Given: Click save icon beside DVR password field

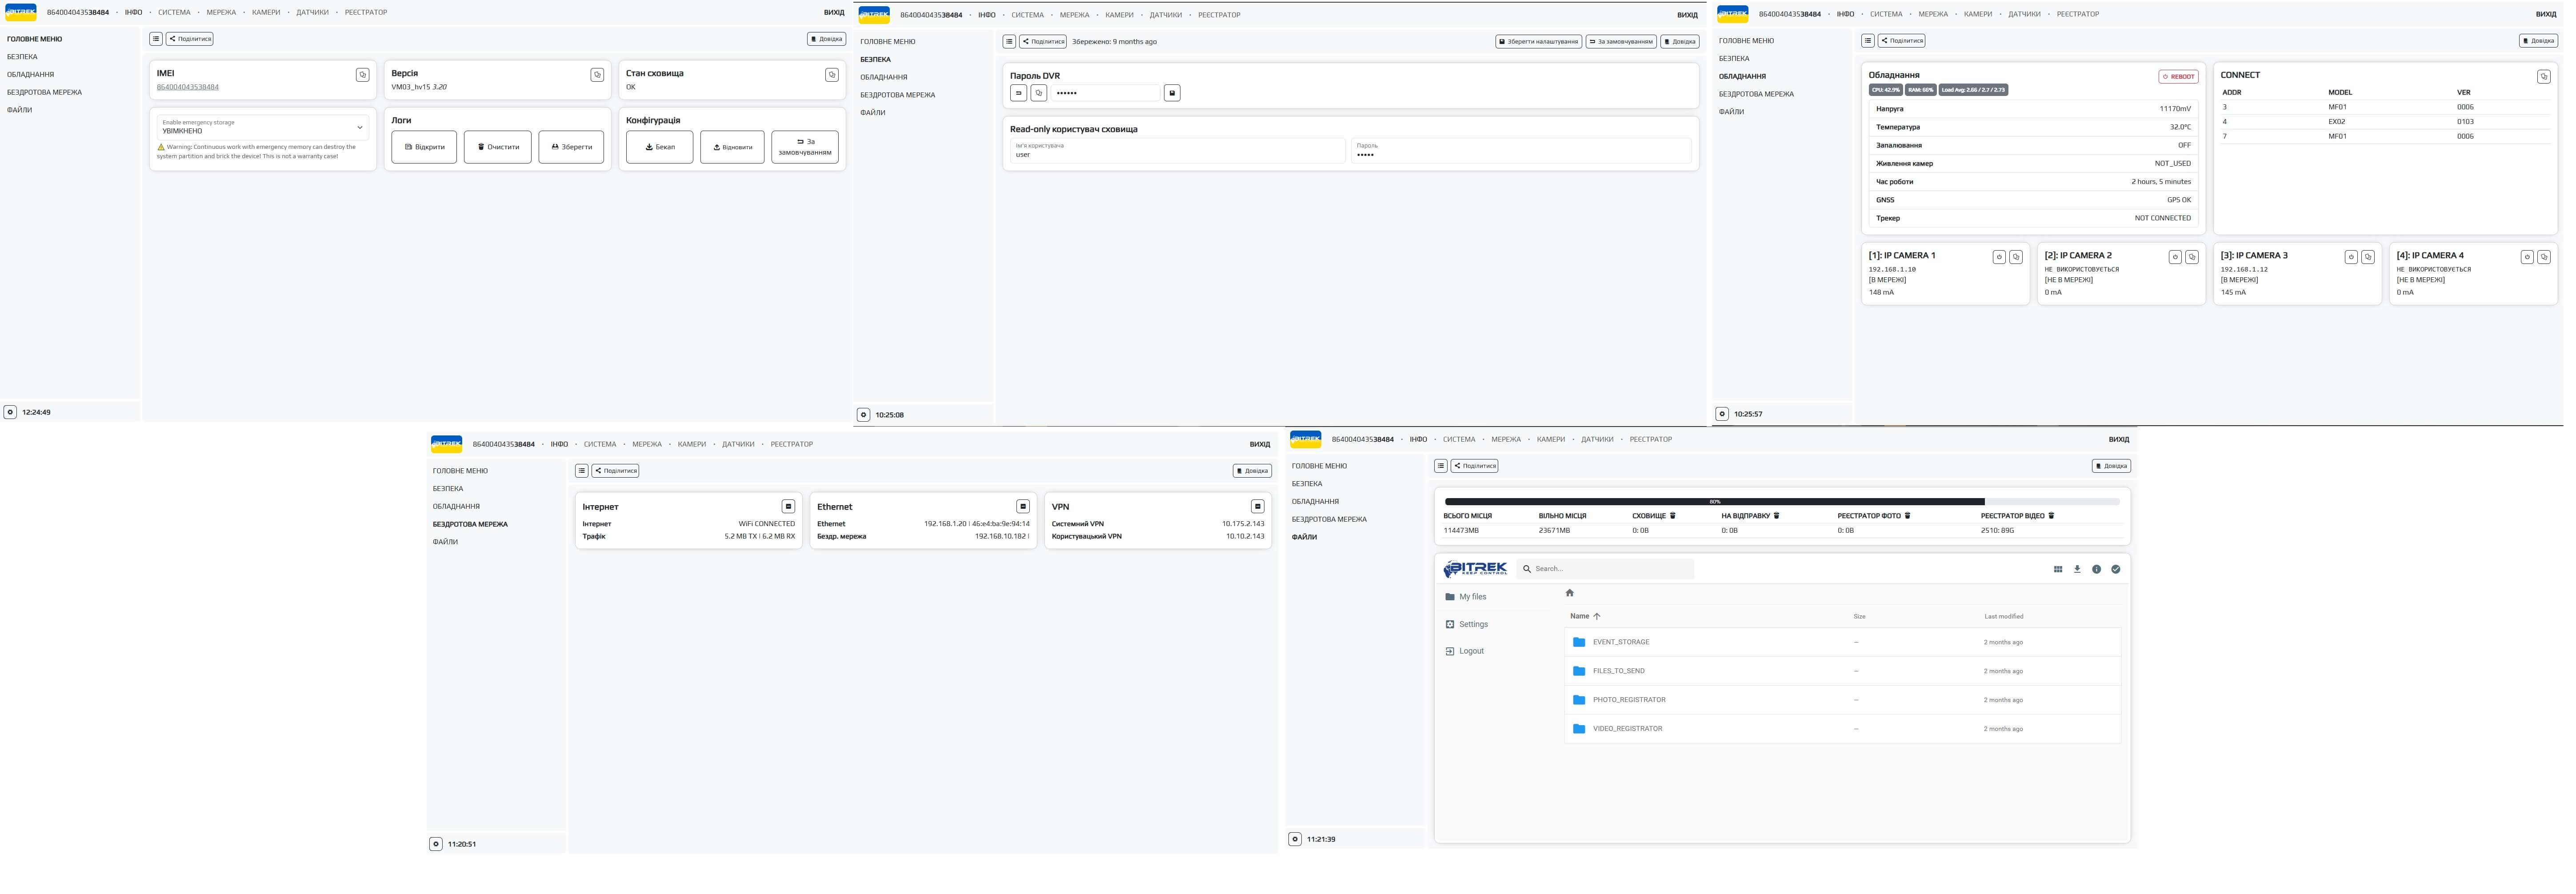Looking at the screenshot, I should click(x=1172, y=93).
